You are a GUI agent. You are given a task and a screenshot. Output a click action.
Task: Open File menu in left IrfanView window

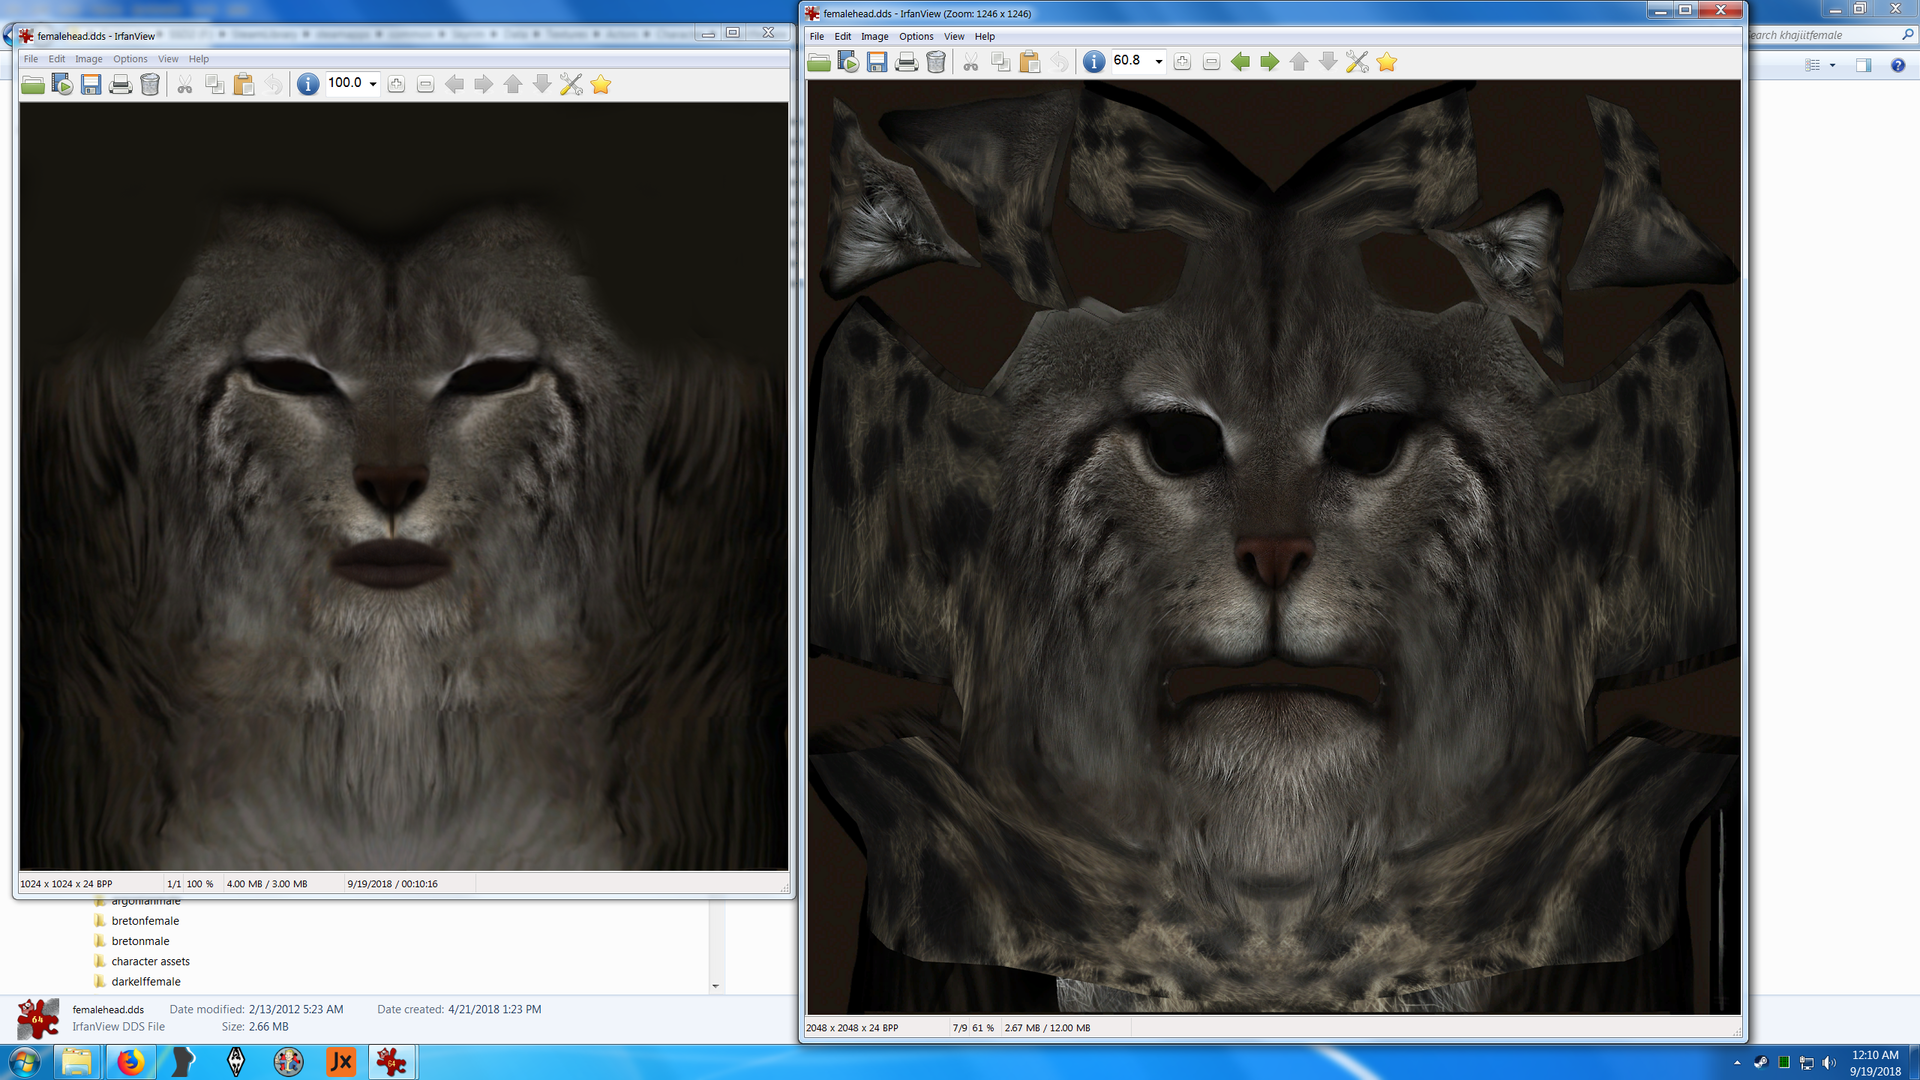pos(31,59)
